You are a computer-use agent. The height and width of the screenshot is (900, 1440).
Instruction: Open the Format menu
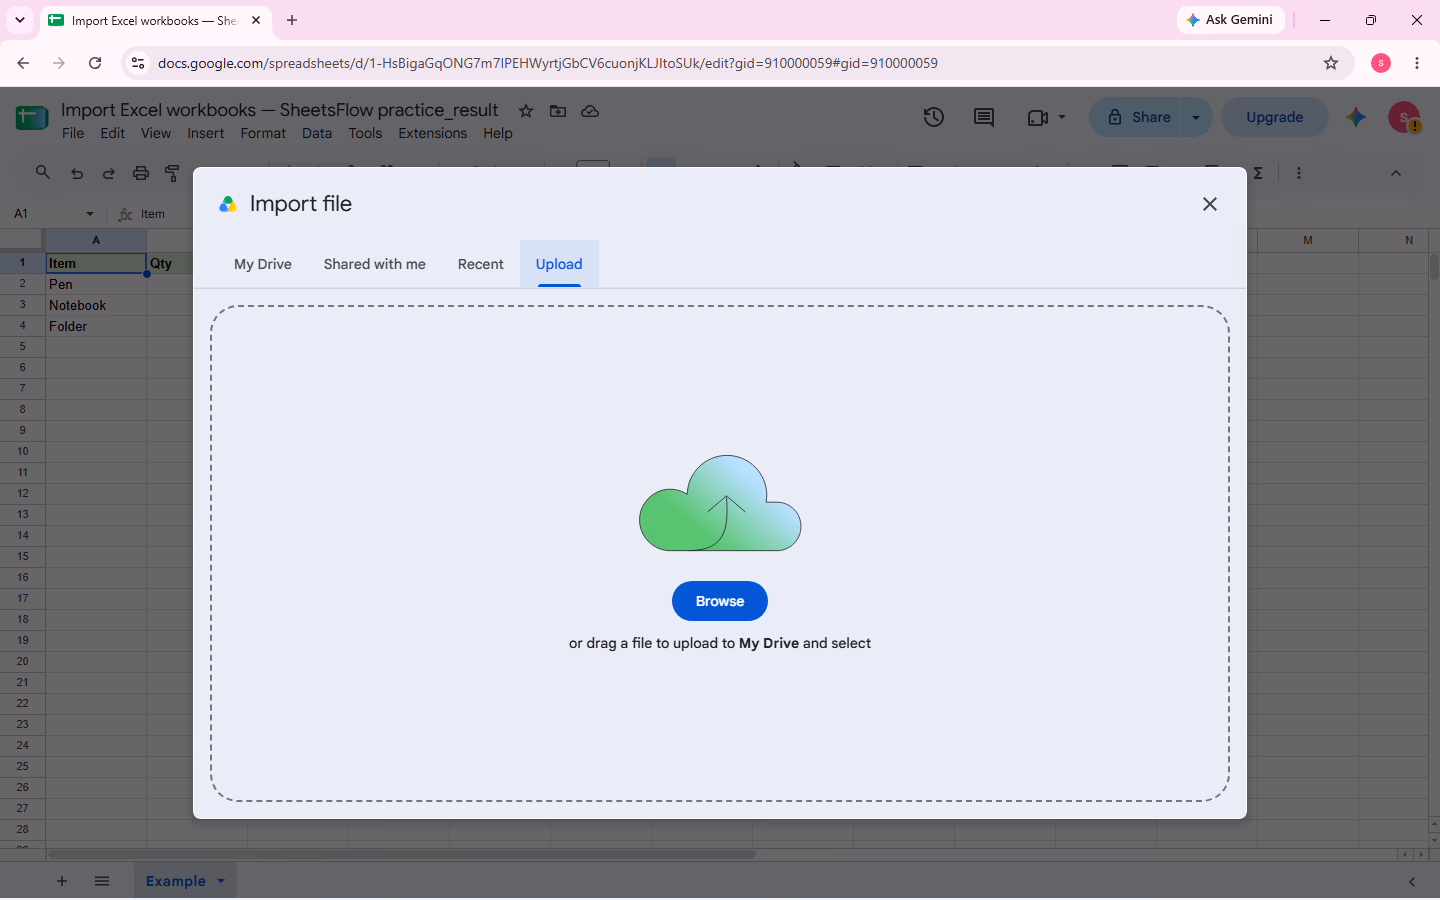[x=263, y=133]
